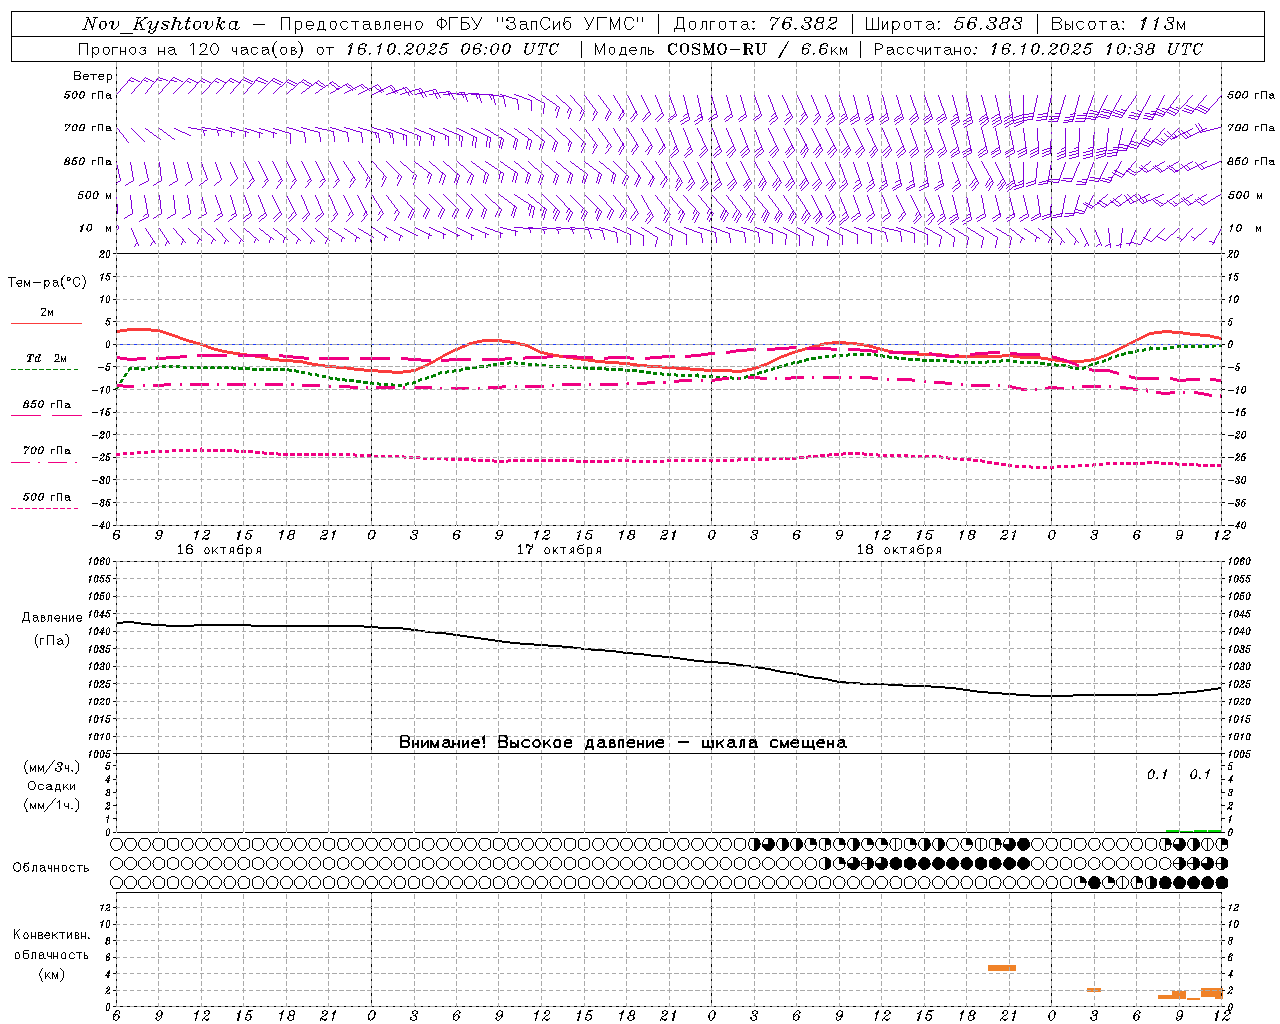Image resolution: width=1280 pixels, height=1024 pixels.
Task: Click the "18 октября" date label
Action: 899,550
